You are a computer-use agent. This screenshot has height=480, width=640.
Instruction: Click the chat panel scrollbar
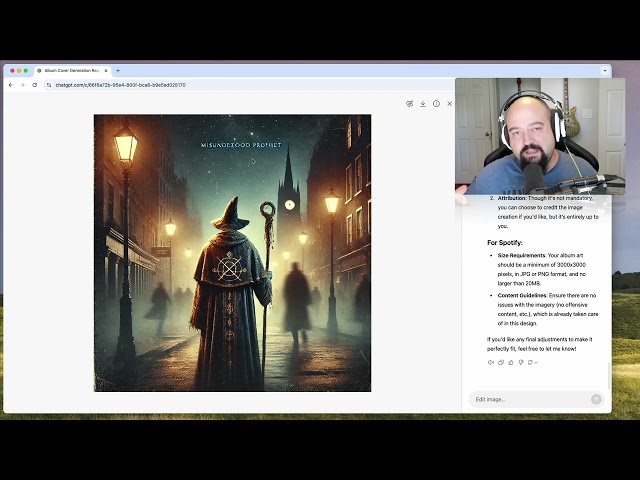point(609,376)
